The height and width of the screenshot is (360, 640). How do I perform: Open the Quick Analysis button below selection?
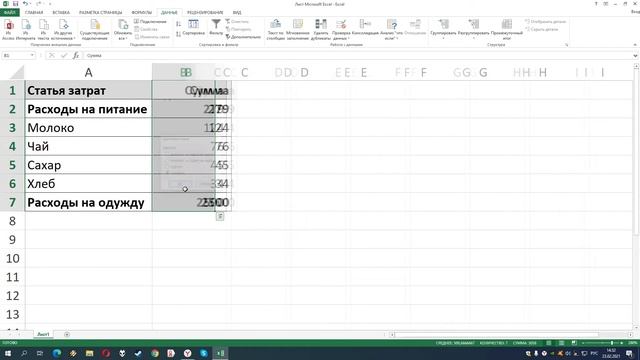click(220, 216)
